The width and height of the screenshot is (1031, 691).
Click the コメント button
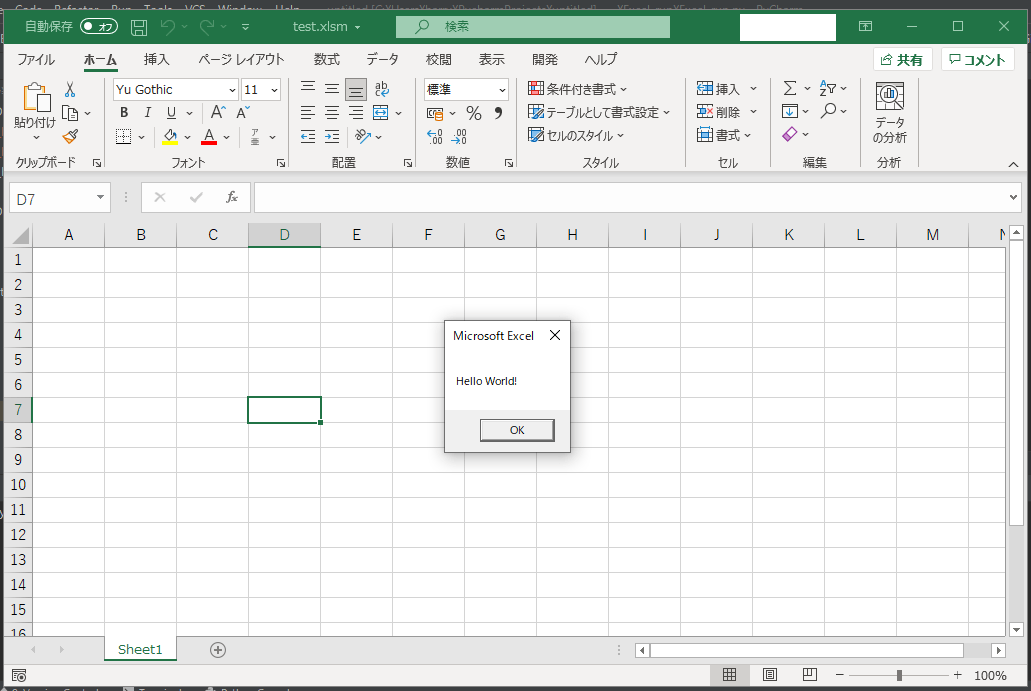pyautogui.click(x=978, y=60)
